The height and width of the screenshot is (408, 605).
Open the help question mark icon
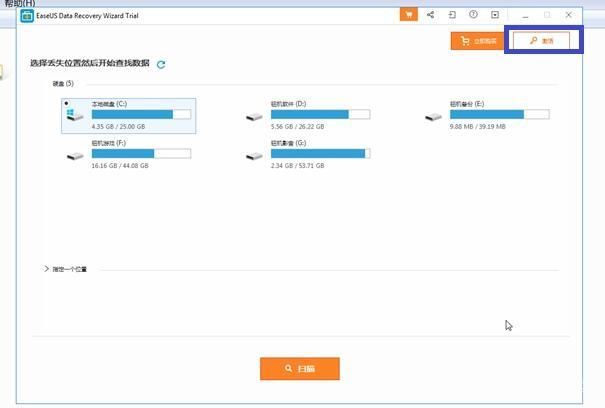coord(473,15)
